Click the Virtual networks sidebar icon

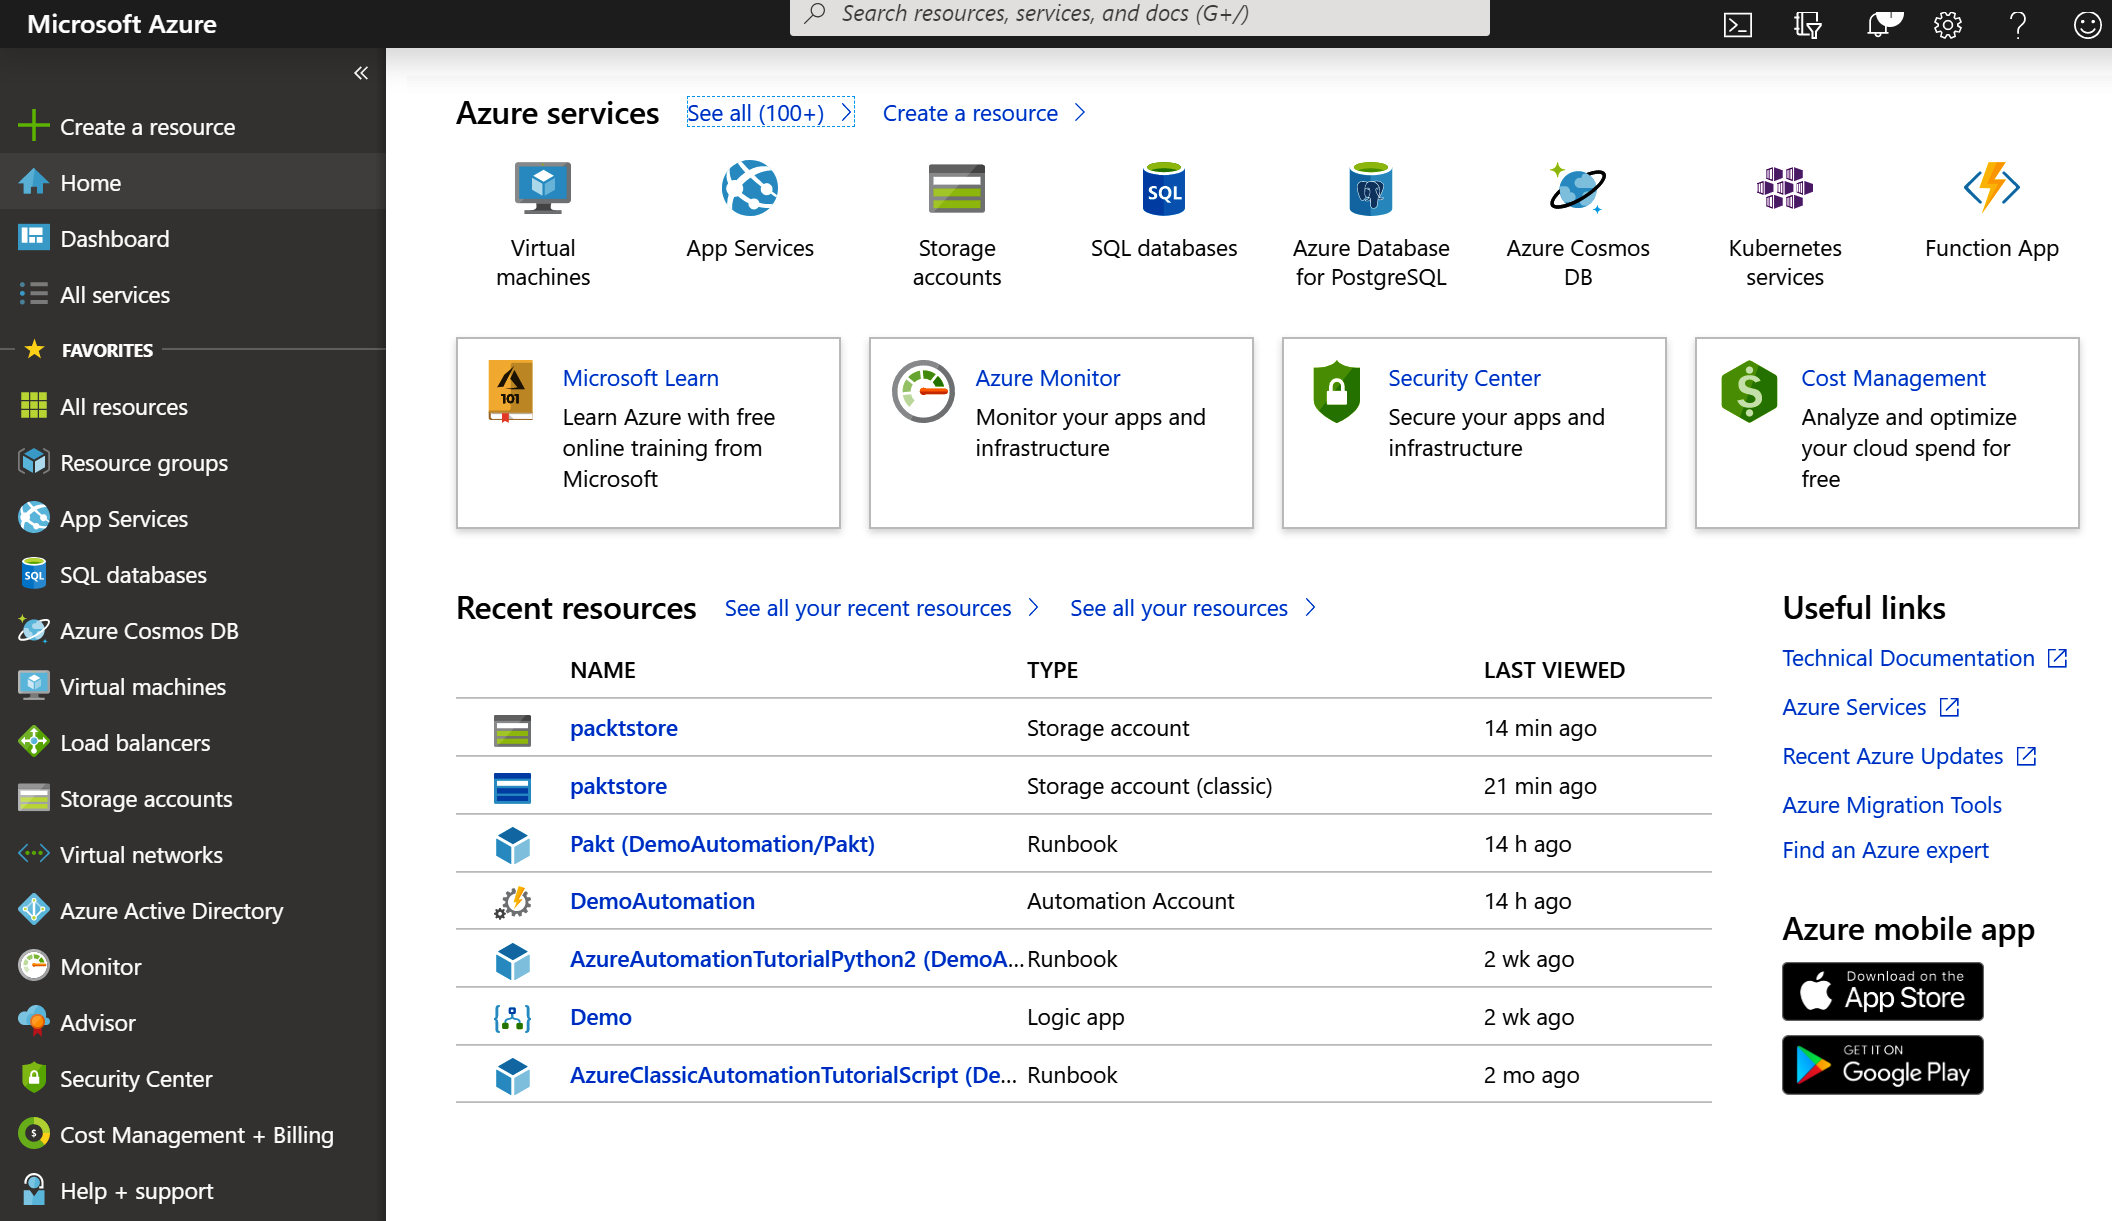point(34,854)
